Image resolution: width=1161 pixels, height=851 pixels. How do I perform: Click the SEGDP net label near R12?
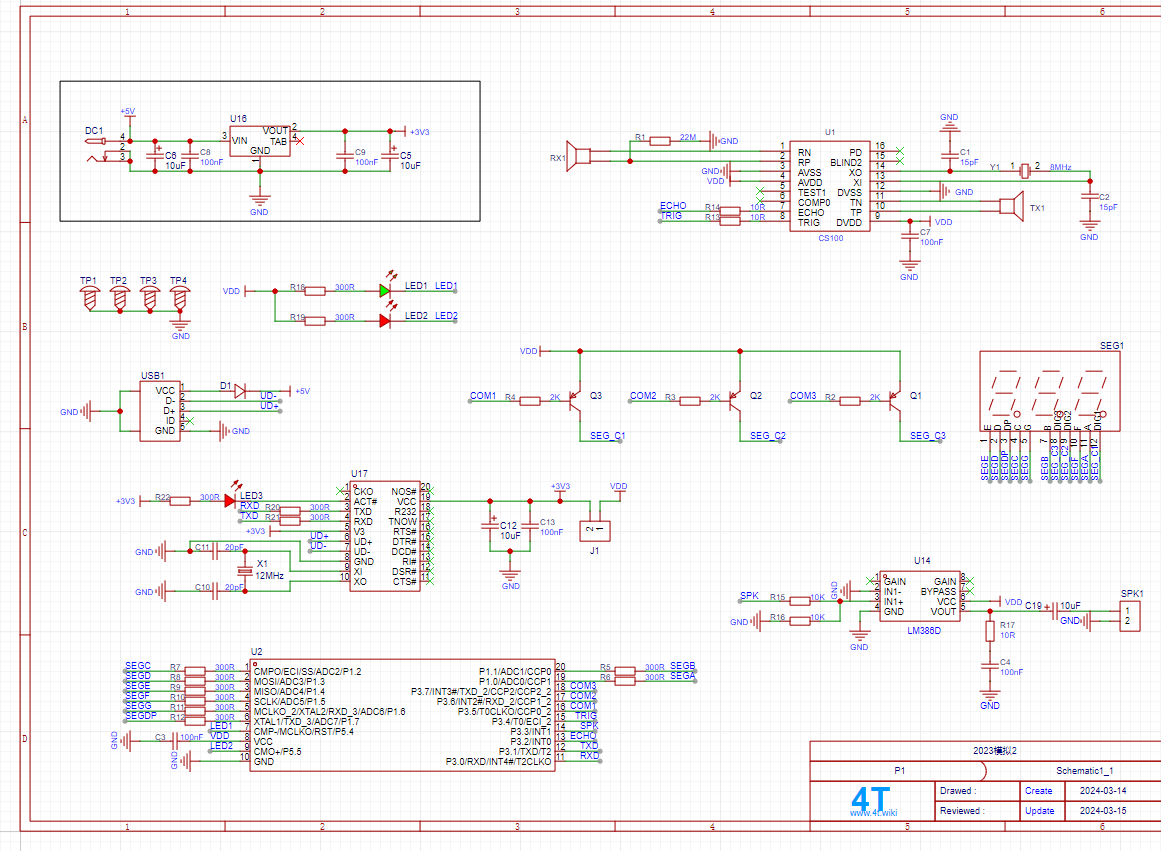point(141,715)
